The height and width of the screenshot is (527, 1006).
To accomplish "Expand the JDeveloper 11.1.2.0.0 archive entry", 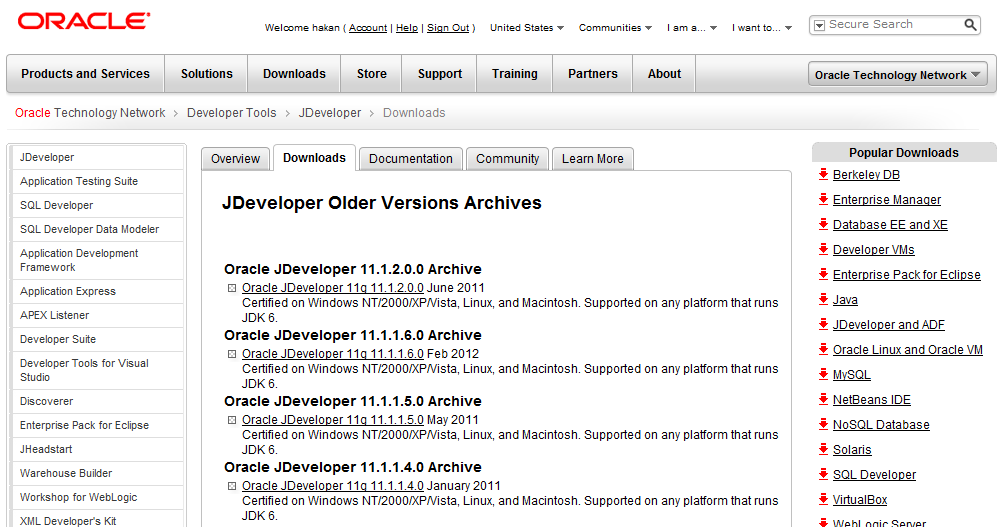I will (232, 288).
